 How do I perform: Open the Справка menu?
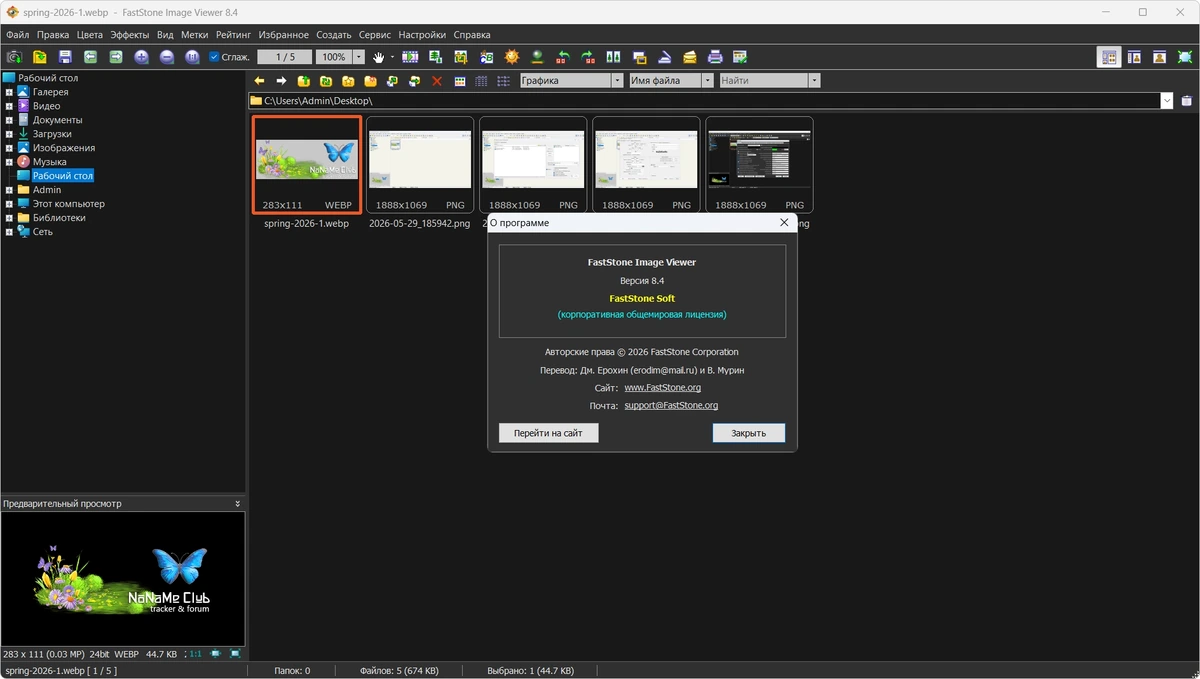472,35
